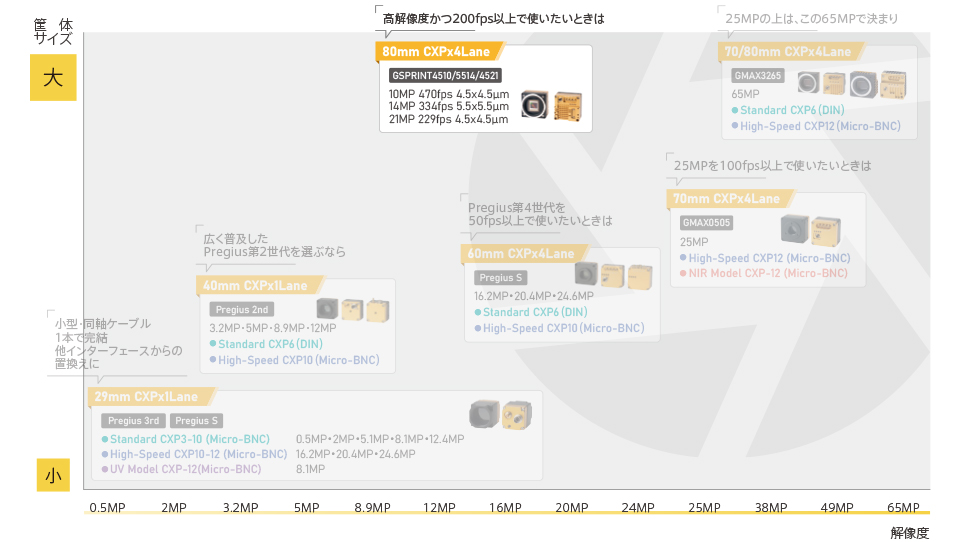Click High-Speed CXP10 link in 40mm card
This screenshot has height=542, width=960.
[298, 360]
